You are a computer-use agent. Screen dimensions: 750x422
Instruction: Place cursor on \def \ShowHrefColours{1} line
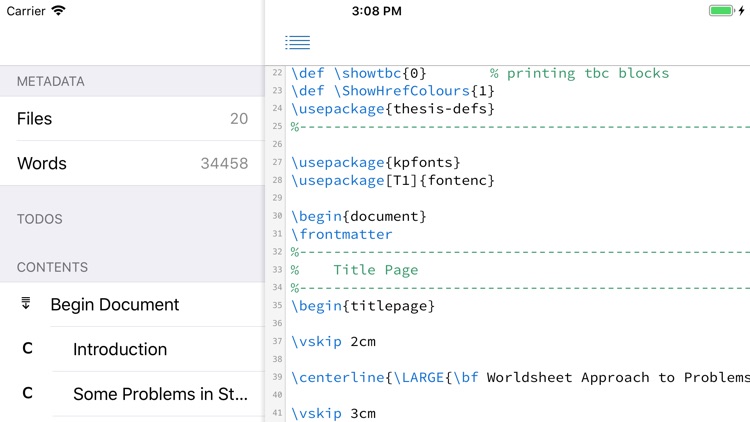(393, 91)
